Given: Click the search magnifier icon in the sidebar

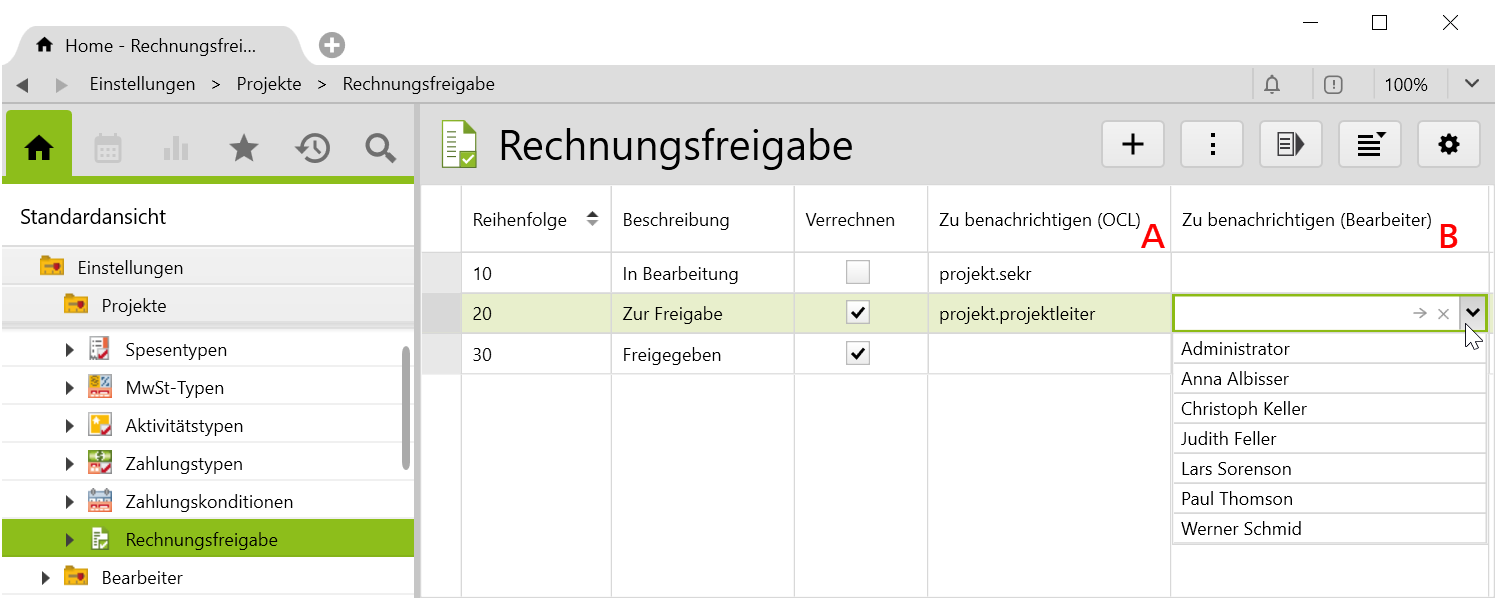Looking at the screenshot, I should coord(380,149).
